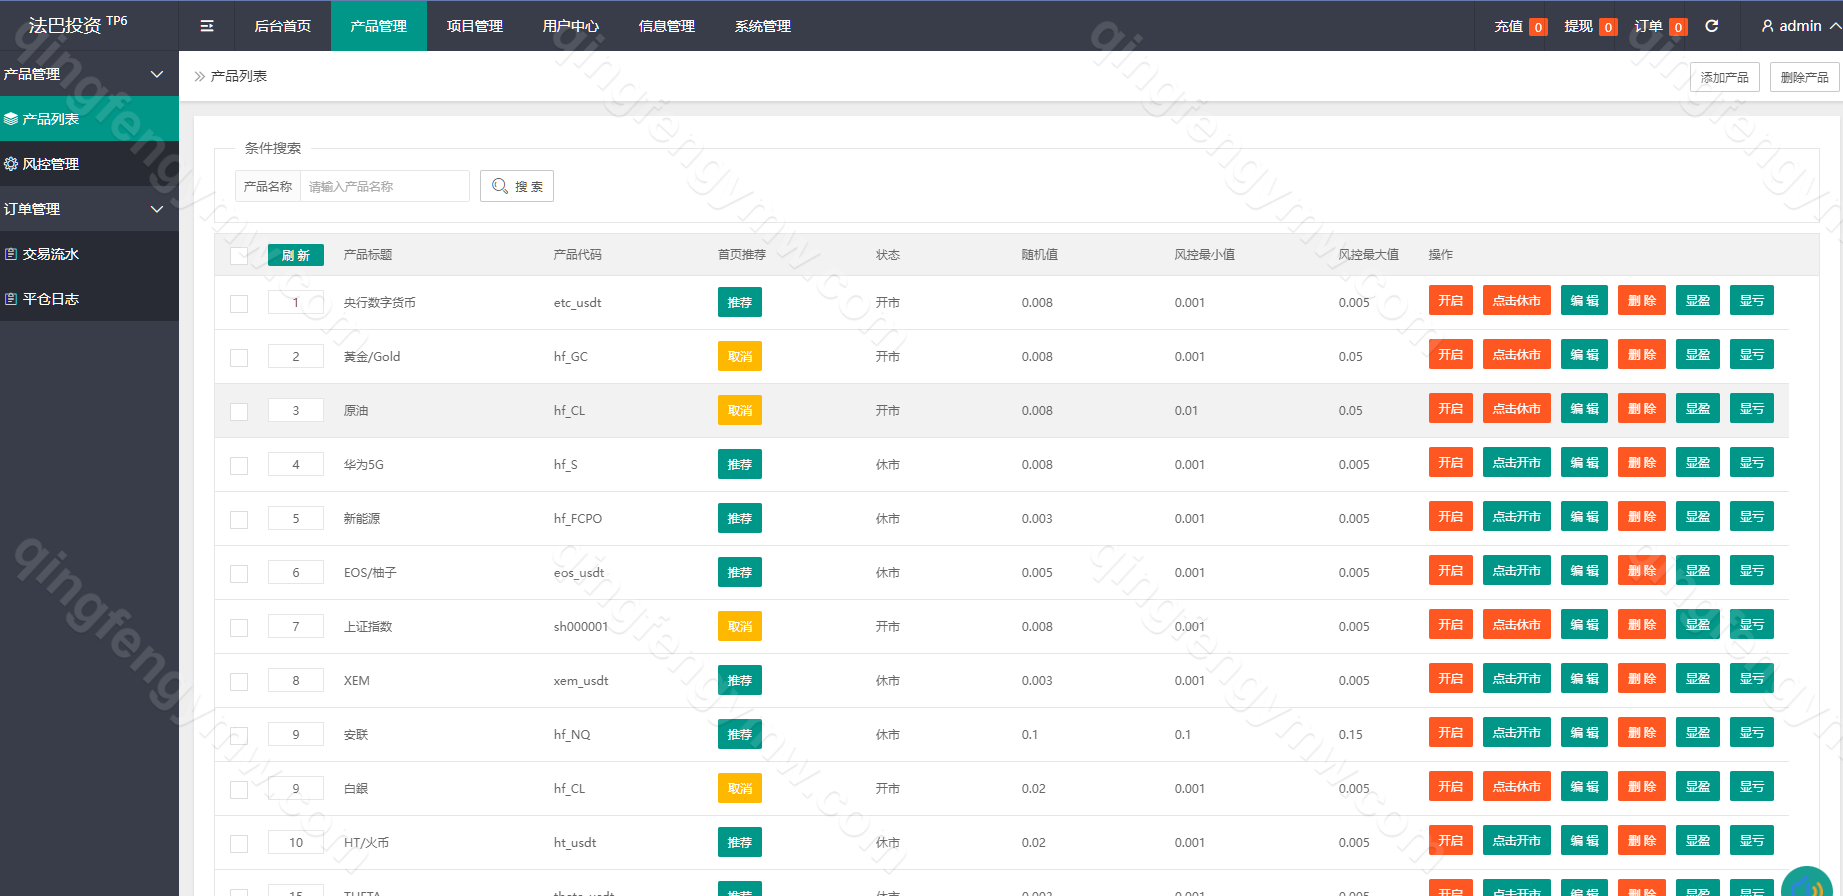This screenshot has width=1843, height=896.
Task: Click 点击开市 for 华为5G
Action: click(x=1517, y=462)
